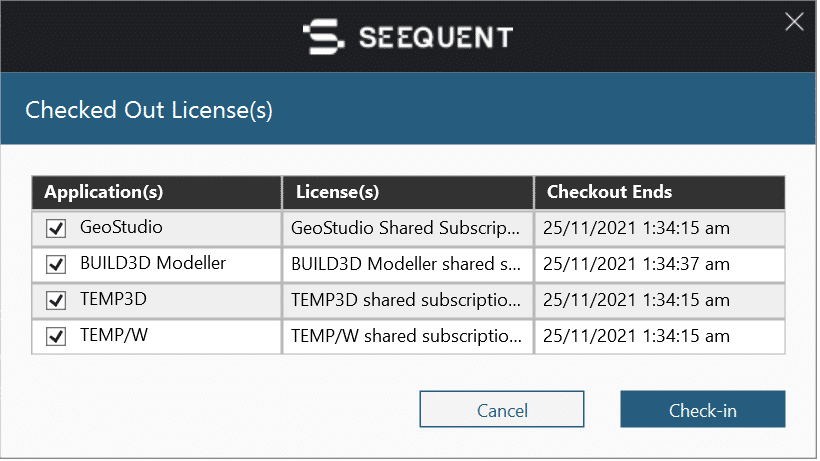Screen dimensions: 820x461
Task: Click the TEMP3D shared subscription license cell
Action: 408,301
